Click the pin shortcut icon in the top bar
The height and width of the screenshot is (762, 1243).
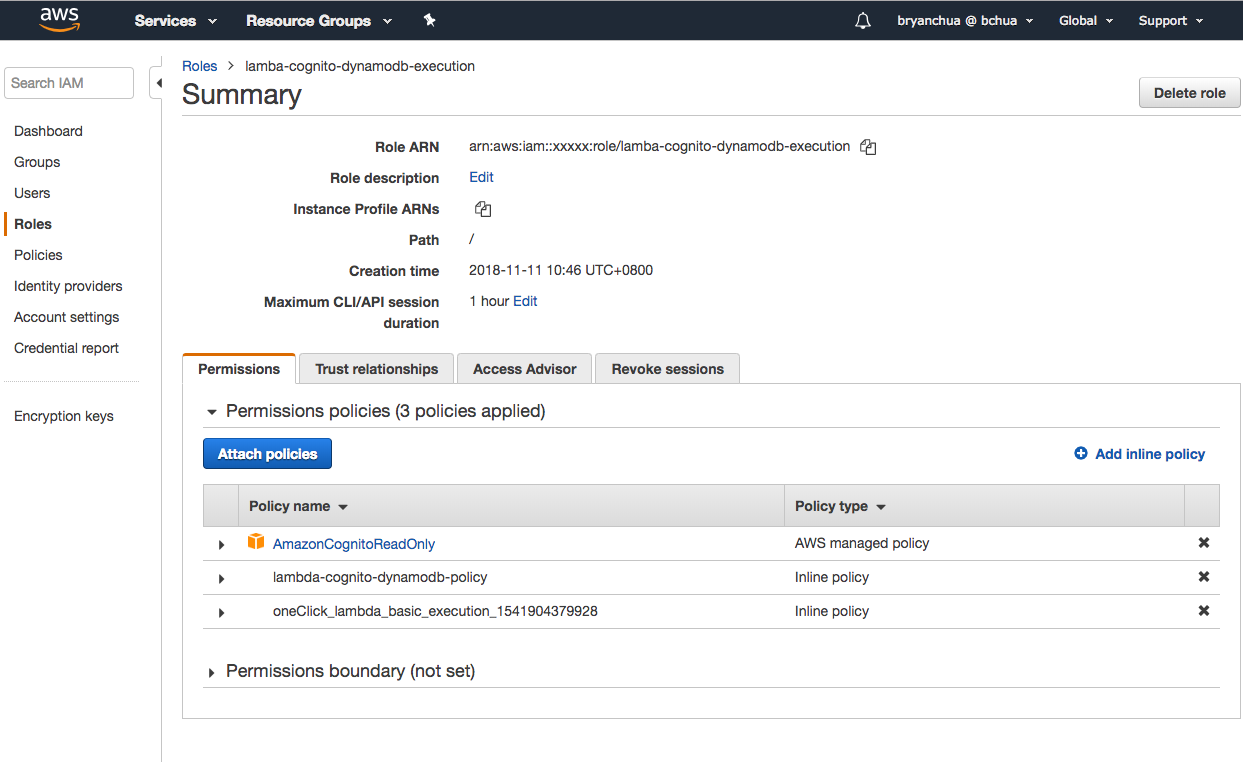(x=429, y=20)
